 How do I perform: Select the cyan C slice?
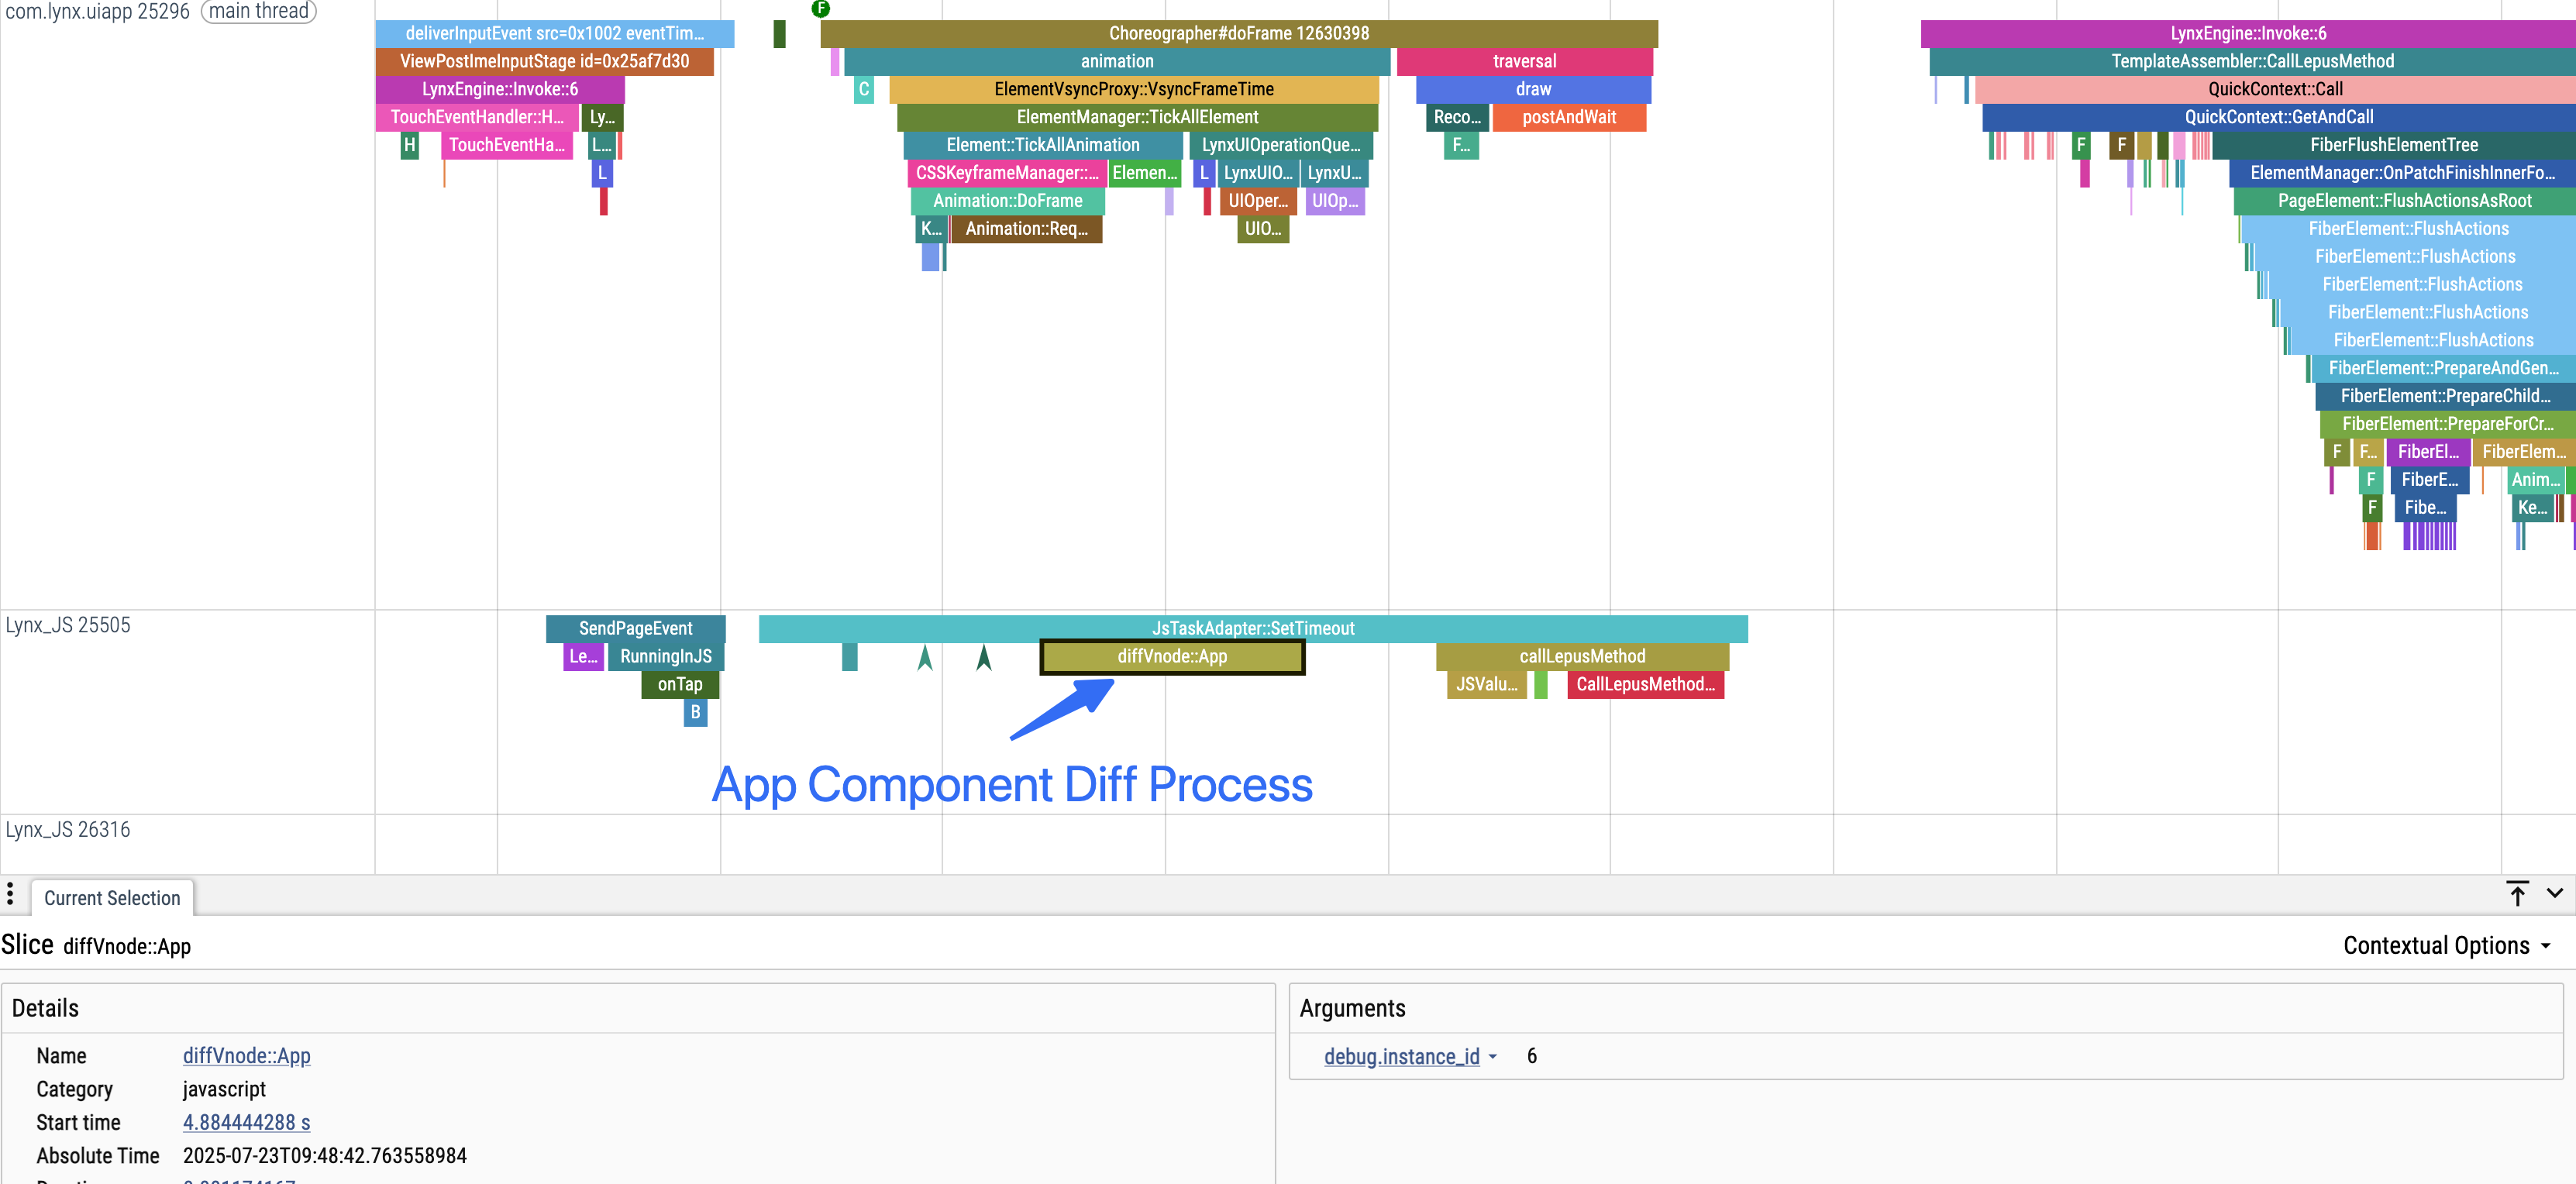[864, 90]
